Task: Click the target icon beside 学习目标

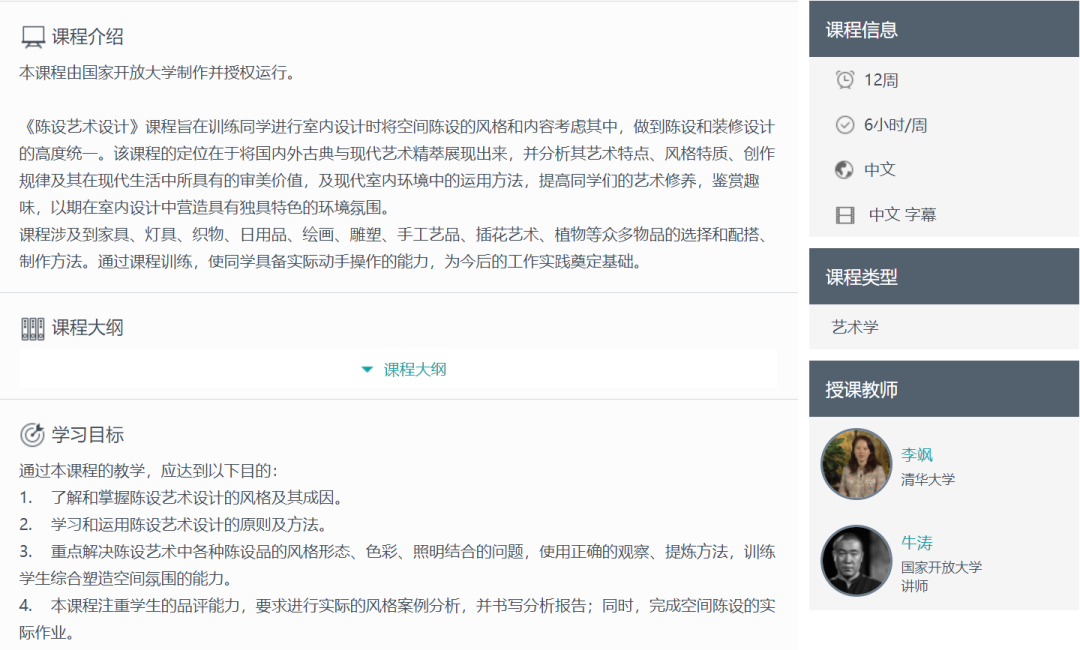Action: point(33,435)
